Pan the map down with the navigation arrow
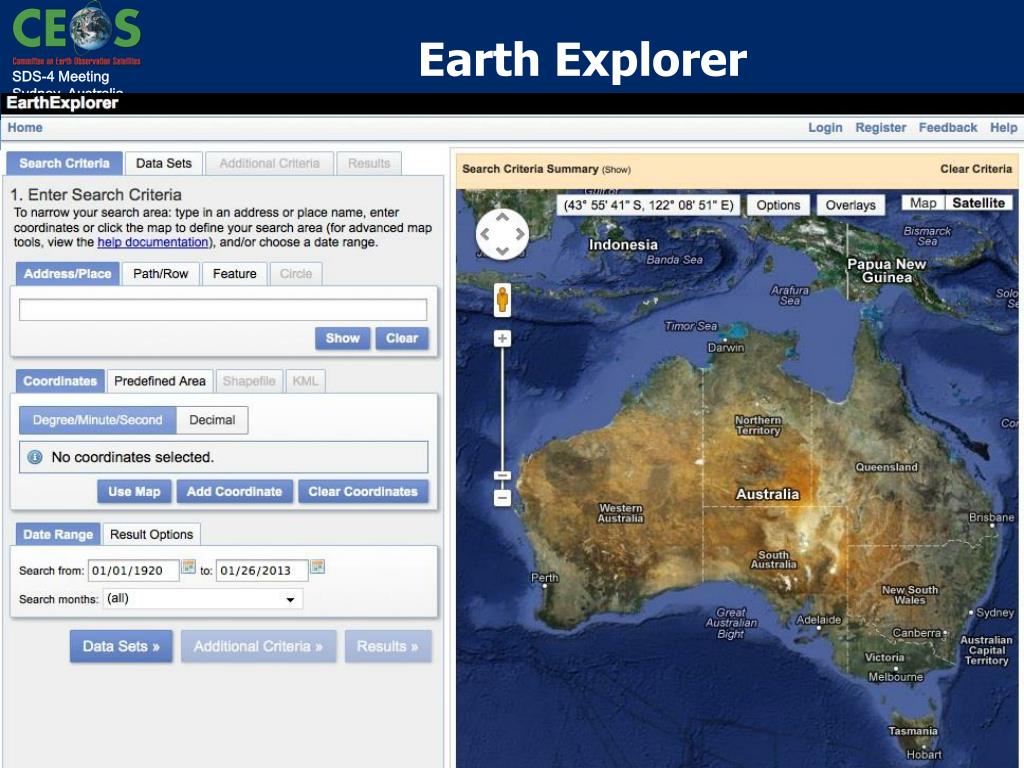Screen dimensions: 1024x768 (x=502, y=251)
